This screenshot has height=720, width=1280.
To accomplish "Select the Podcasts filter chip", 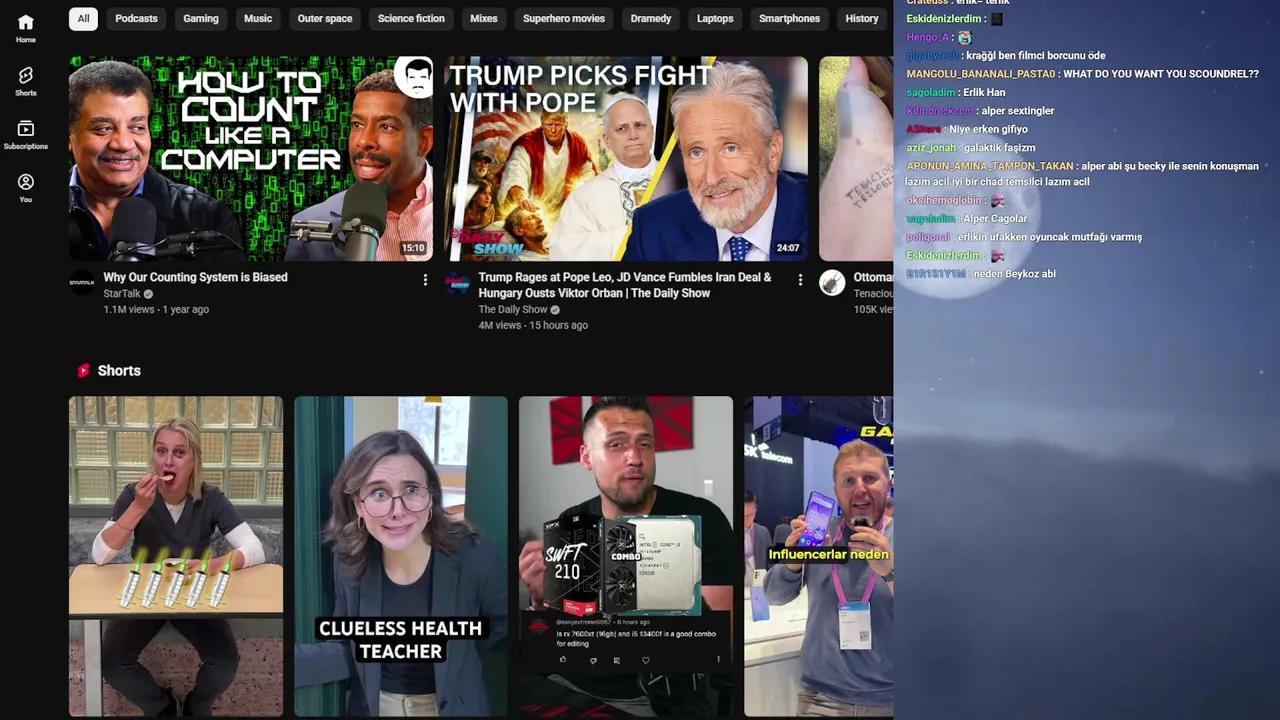I will [136, 18].
